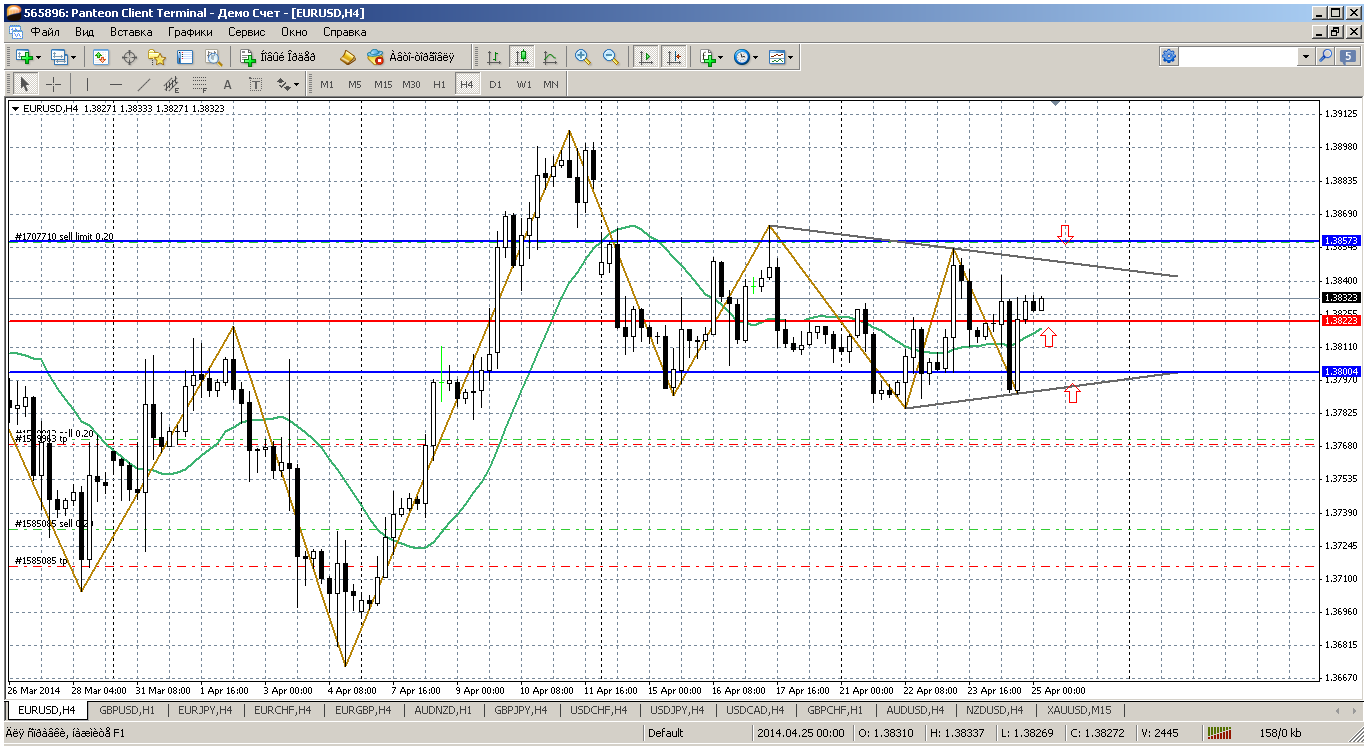The width and height of the screenshot is (1368, 746).
Task: Draw with the horizontal line tool
Action: 116,84
